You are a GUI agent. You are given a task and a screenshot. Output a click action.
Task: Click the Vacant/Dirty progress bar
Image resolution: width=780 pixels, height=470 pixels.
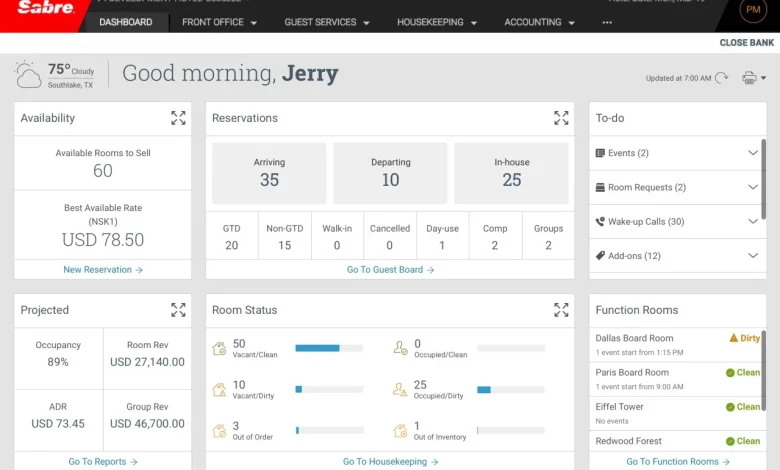click(x=329, y=389)
